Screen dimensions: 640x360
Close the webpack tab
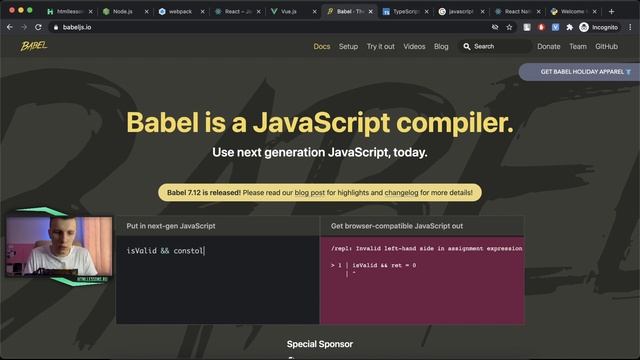pos(202,12)
